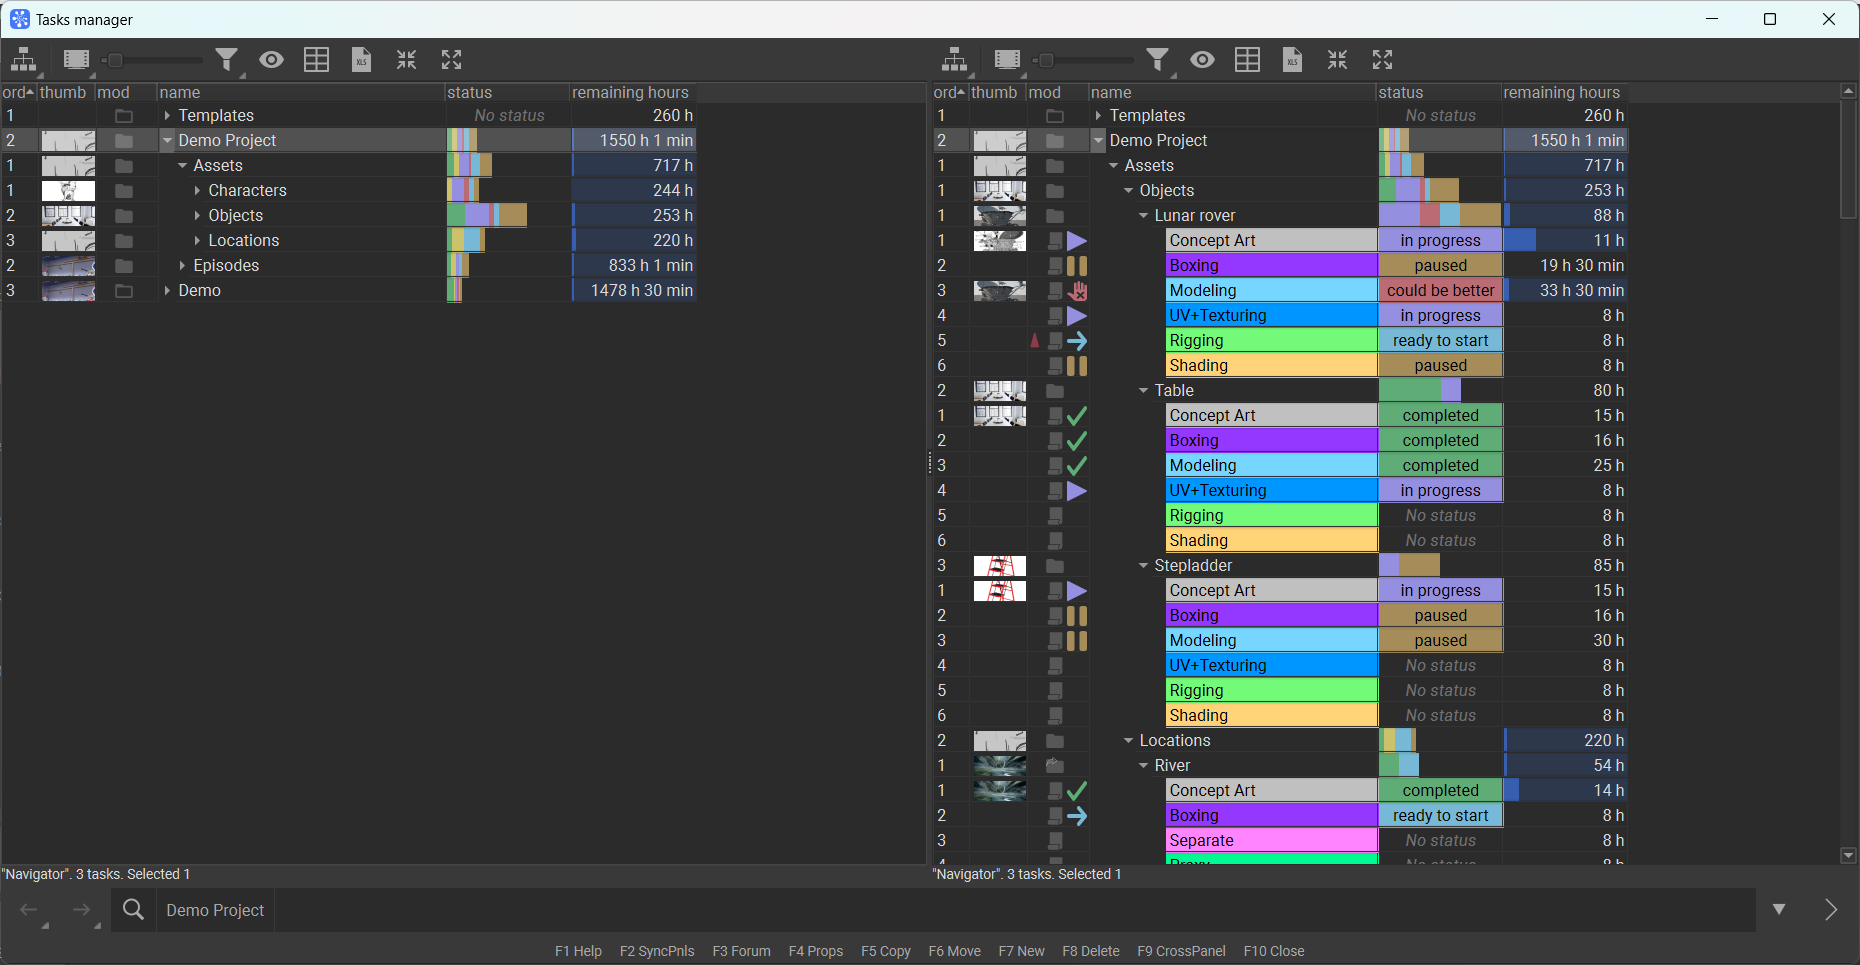Click the table columns icon in left panel toolbar
Image resolution: width=1860 pixels, height=965 pixels.
click(x=316, y=60)
